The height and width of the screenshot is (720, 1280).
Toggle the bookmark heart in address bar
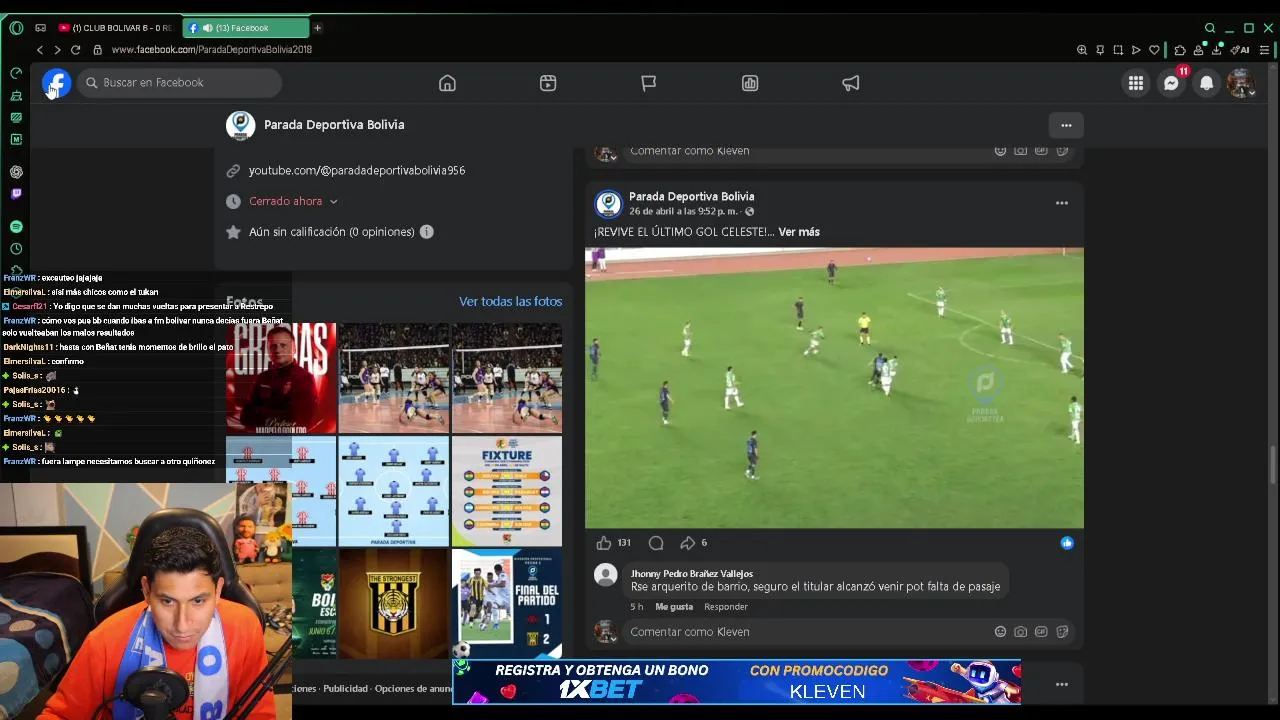(1154, 50)
